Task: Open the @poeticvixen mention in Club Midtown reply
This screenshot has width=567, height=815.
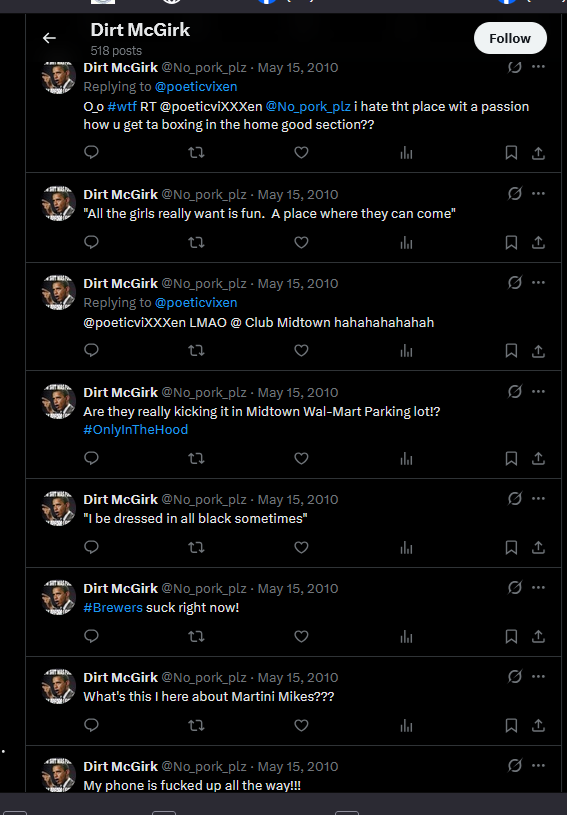Action: click(x=196, y=303)
